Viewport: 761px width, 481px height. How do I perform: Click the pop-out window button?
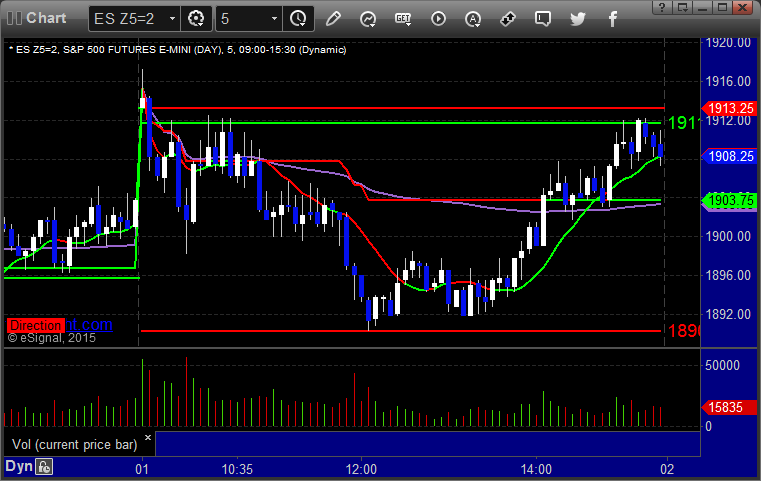pyautogui.click(x=683, y=7)
